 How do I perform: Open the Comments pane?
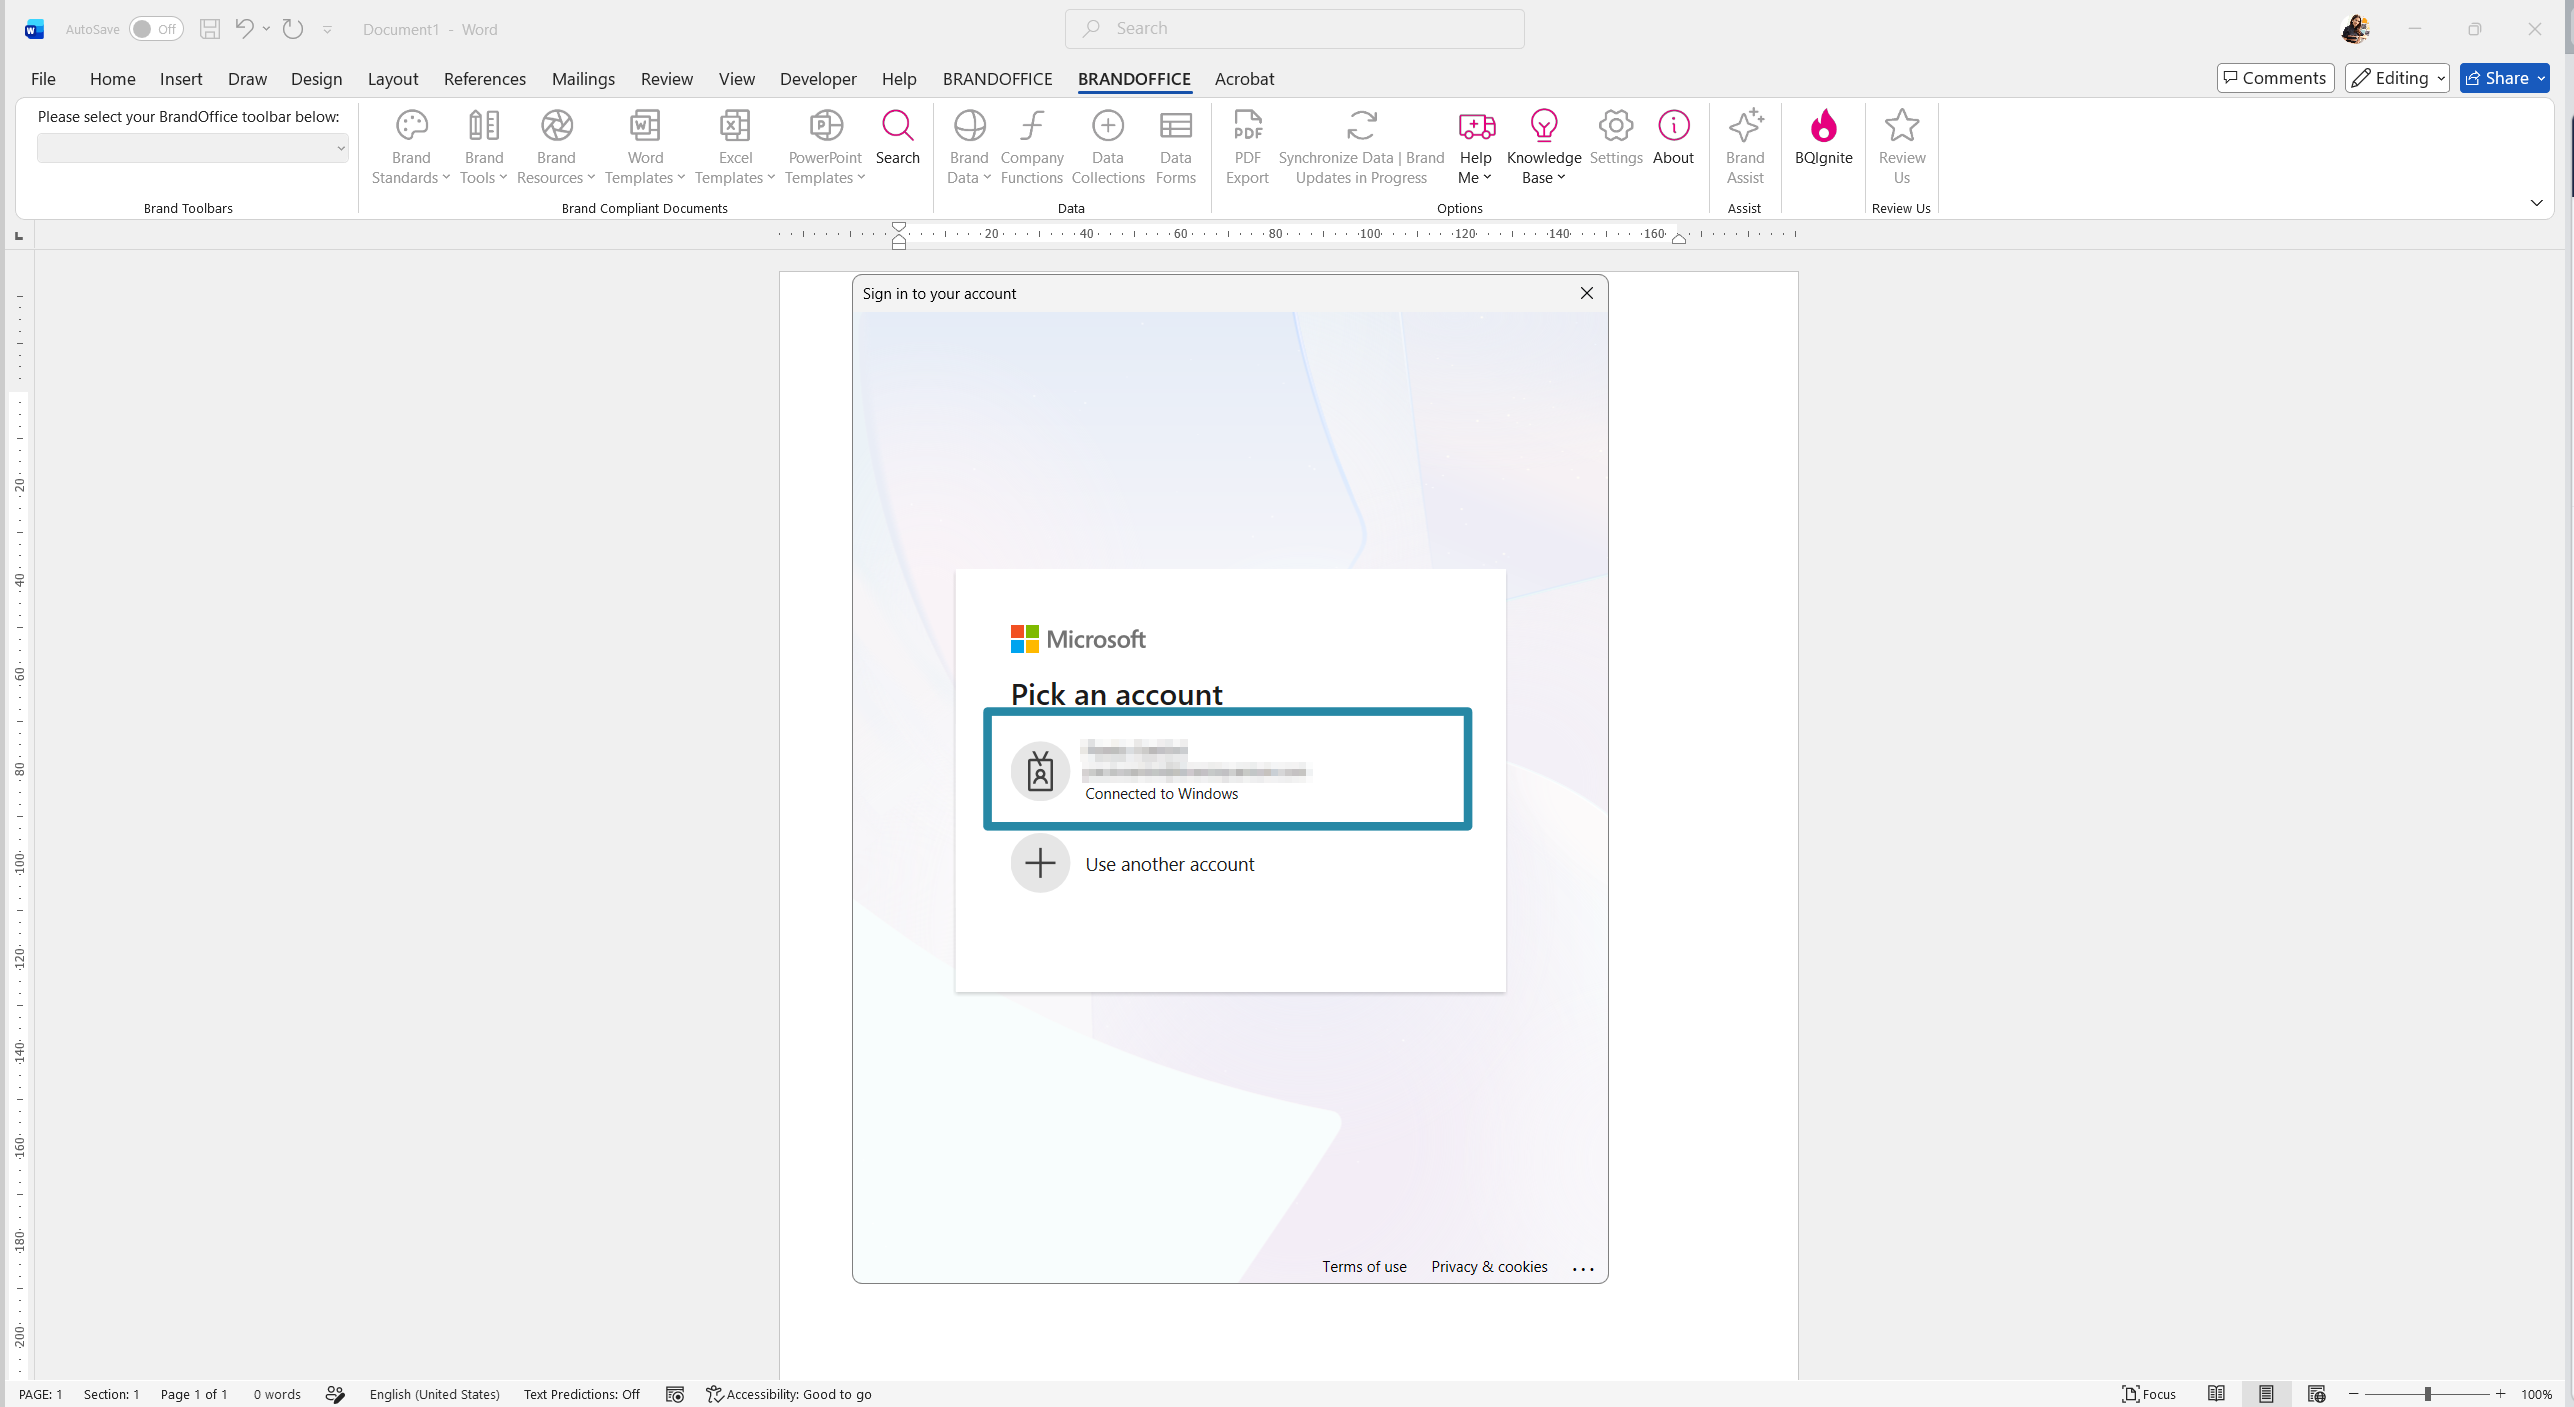pos(2275,78)
